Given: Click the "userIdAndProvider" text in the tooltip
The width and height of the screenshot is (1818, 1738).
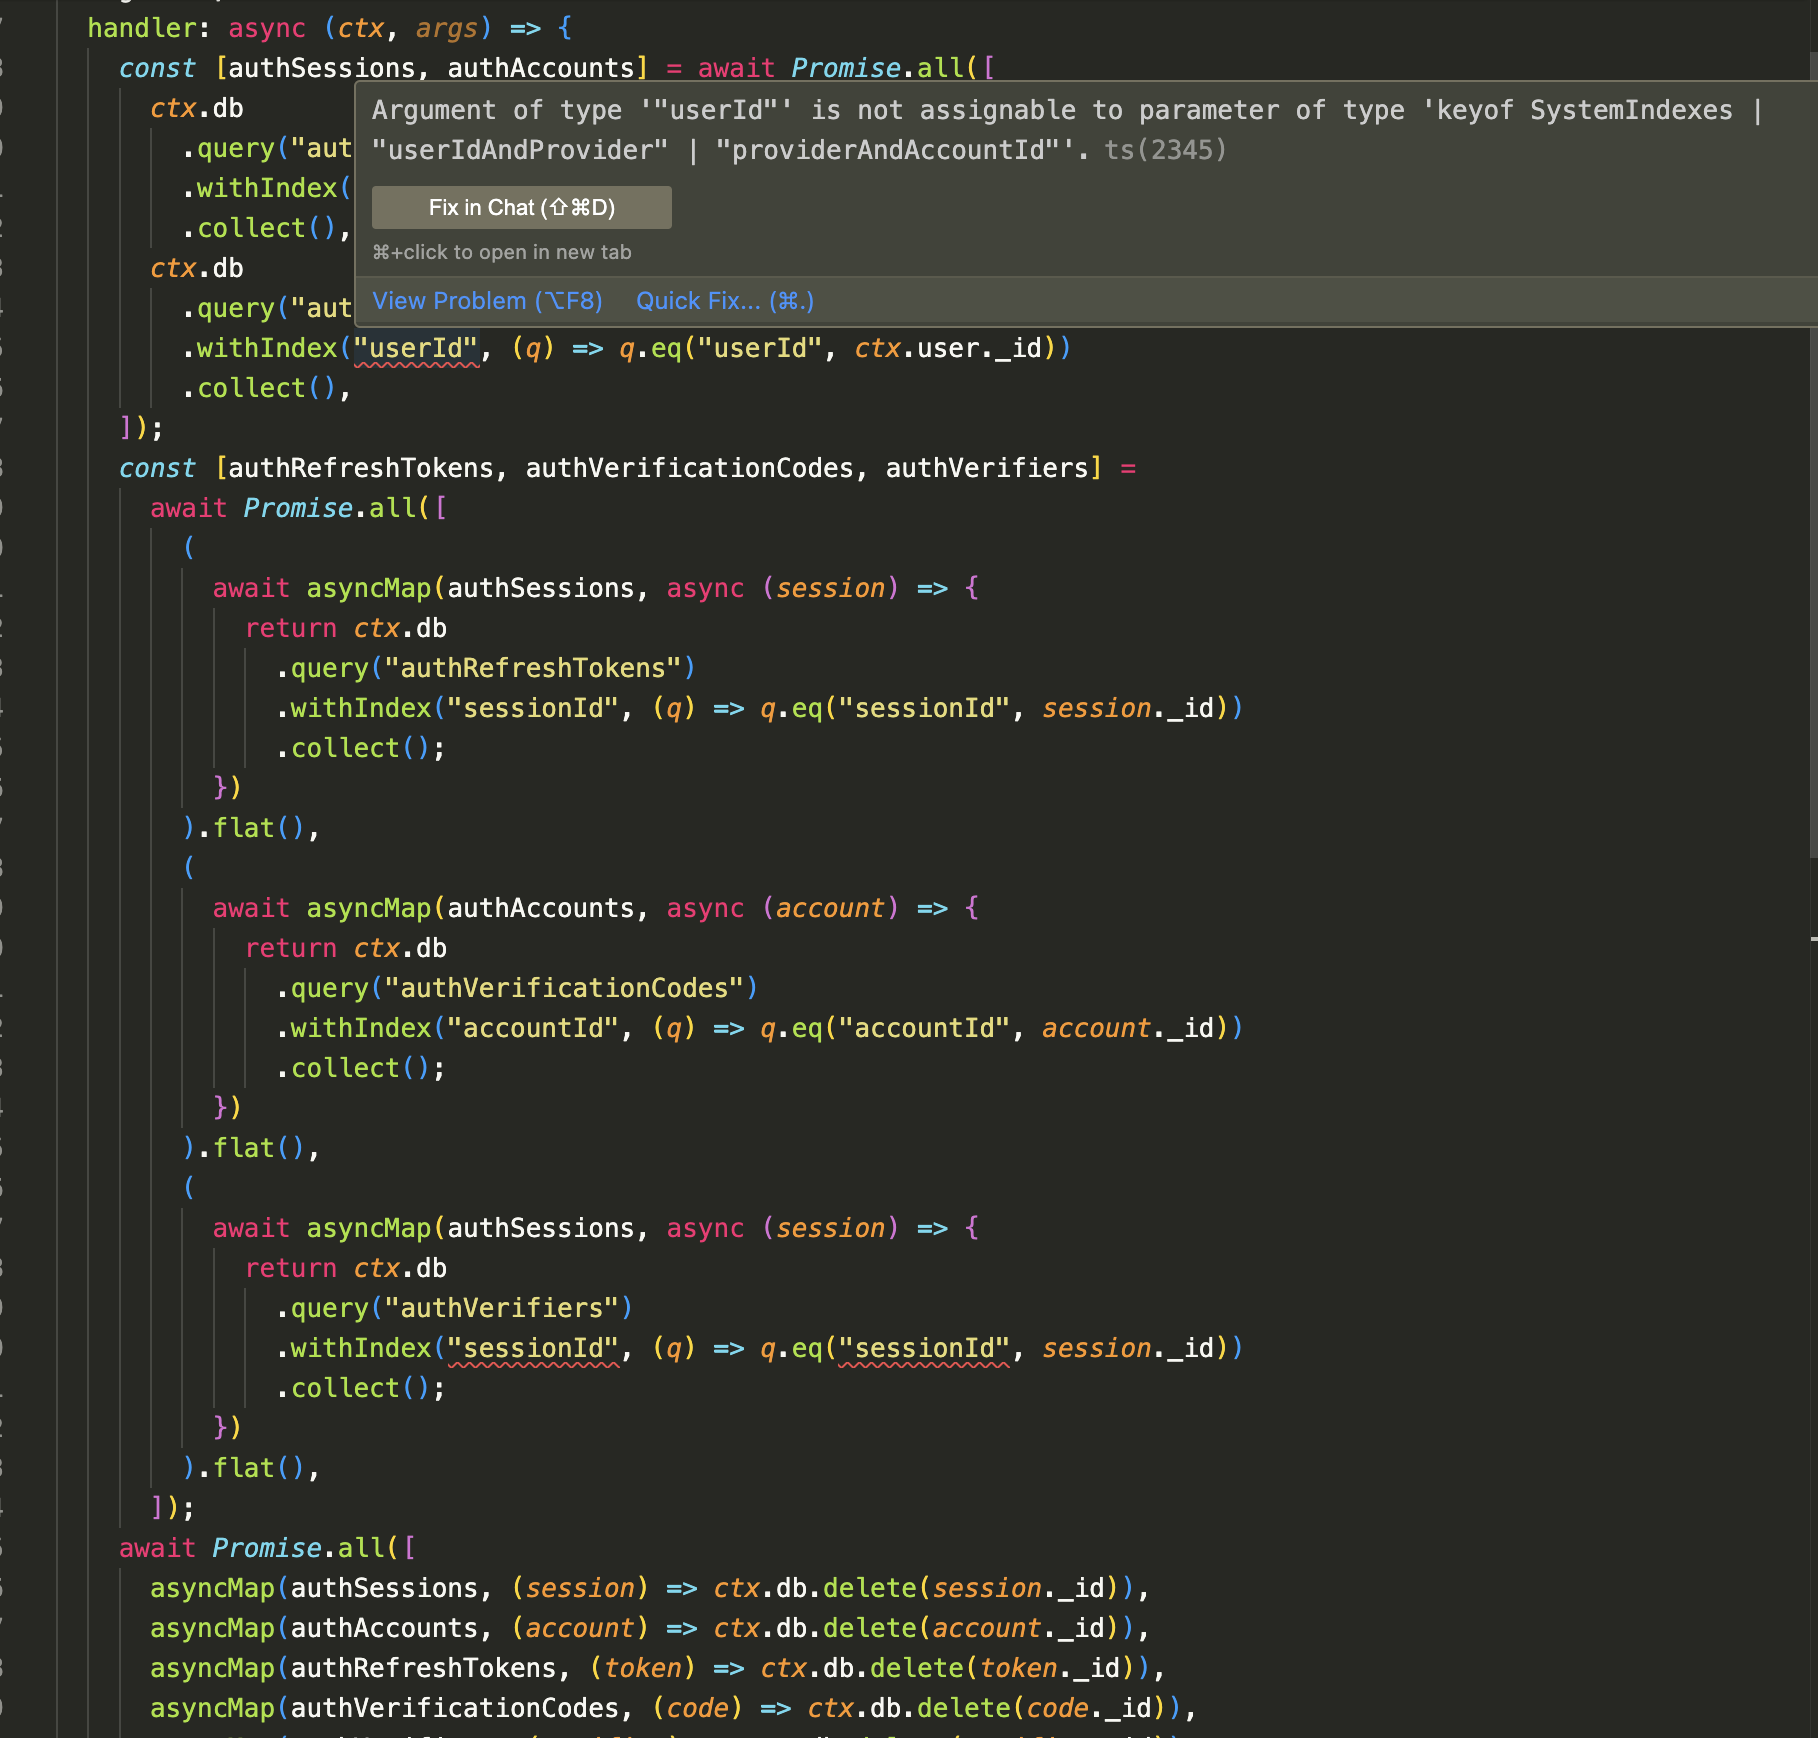Looking at the screenshot, I should pyautogui.click(x=520, y=150).
